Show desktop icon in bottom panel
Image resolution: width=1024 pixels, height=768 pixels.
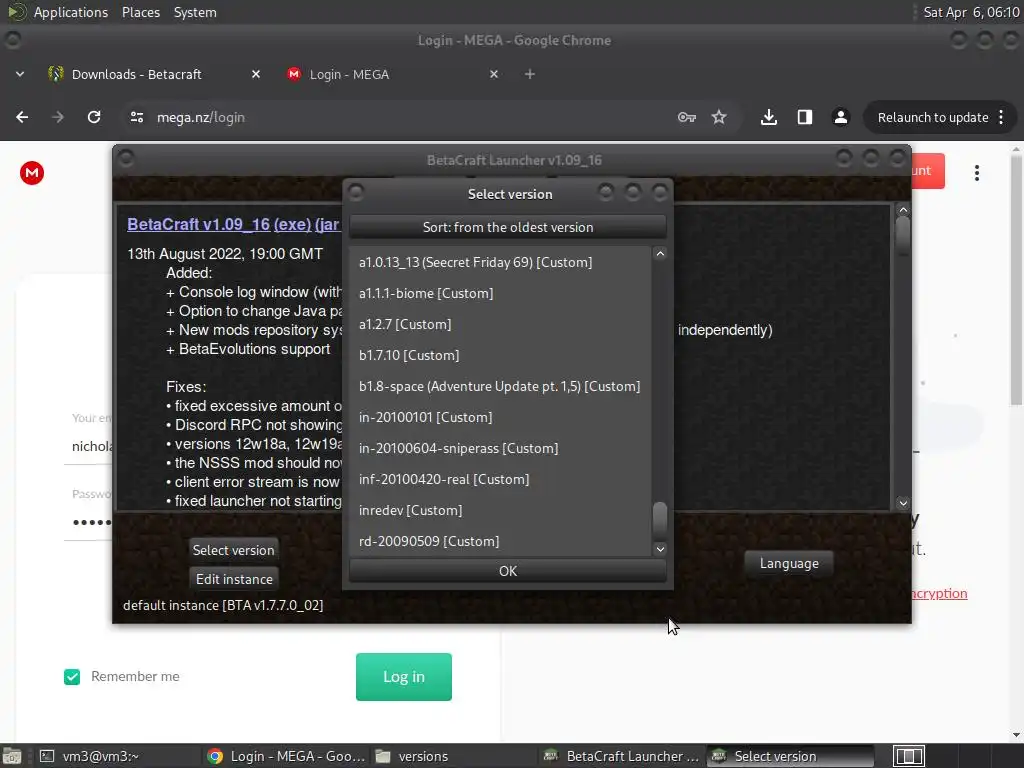(x=12, y=756)
